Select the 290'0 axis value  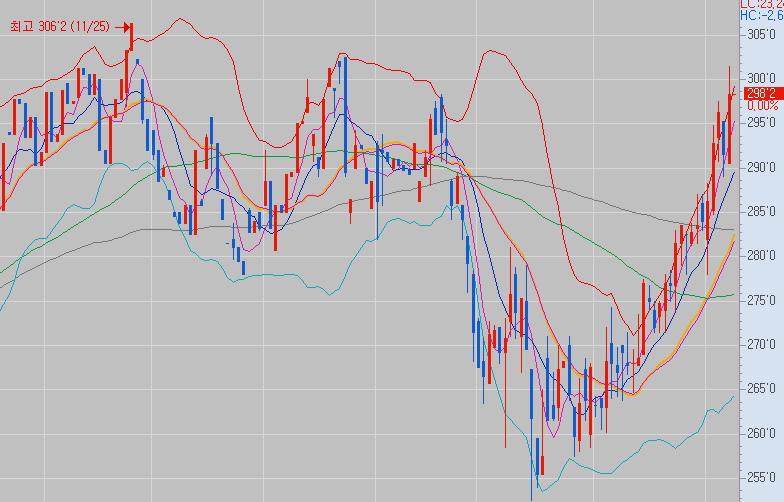pyautogui.click(x=762, y=168)
